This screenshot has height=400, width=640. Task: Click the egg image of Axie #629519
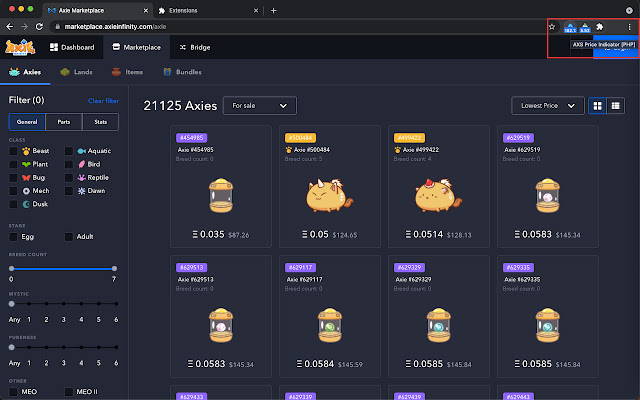click(x=547, y=196)
